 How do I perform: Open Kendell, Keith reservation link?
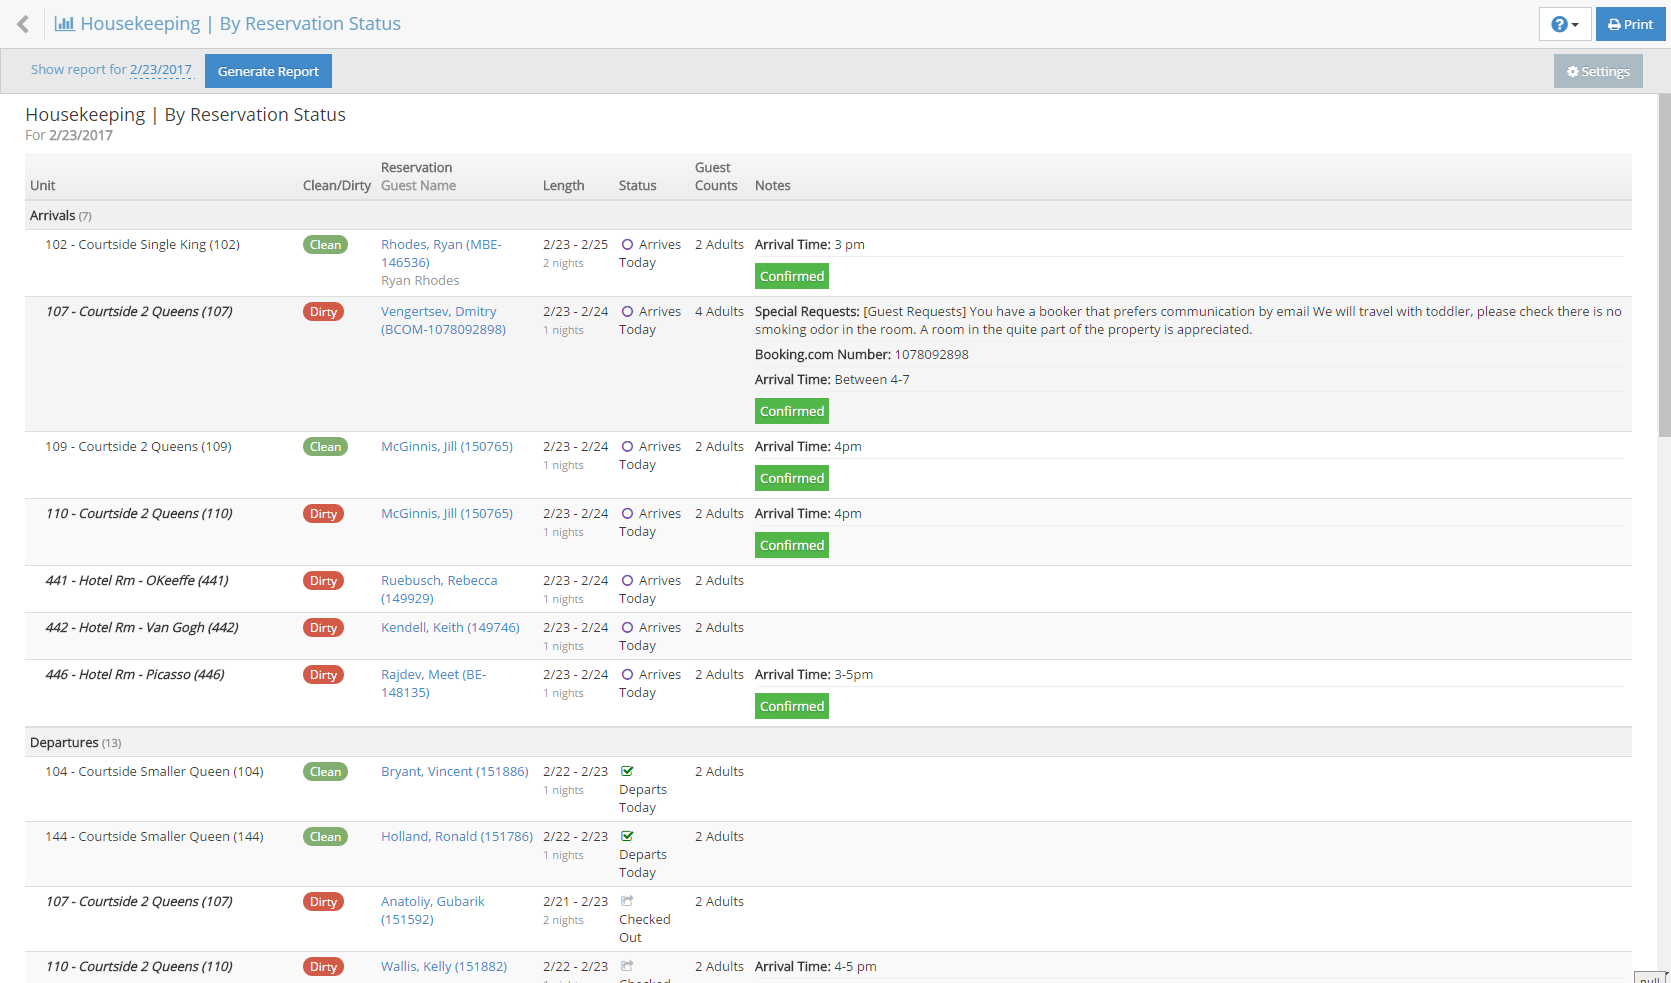click(450, 627)
